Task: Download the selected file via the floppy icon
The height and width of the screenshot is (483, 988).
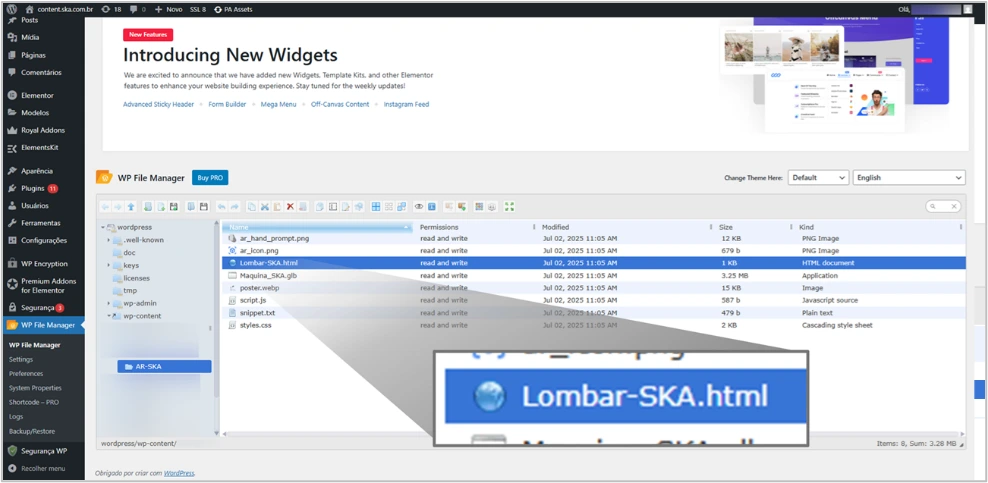Action: (x=204, y=207)
